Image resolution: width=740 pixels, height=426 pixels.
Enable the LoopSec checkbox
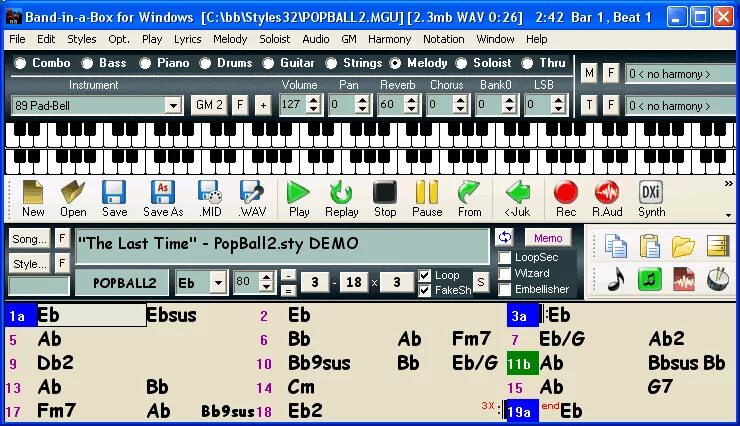coord(505,258)
